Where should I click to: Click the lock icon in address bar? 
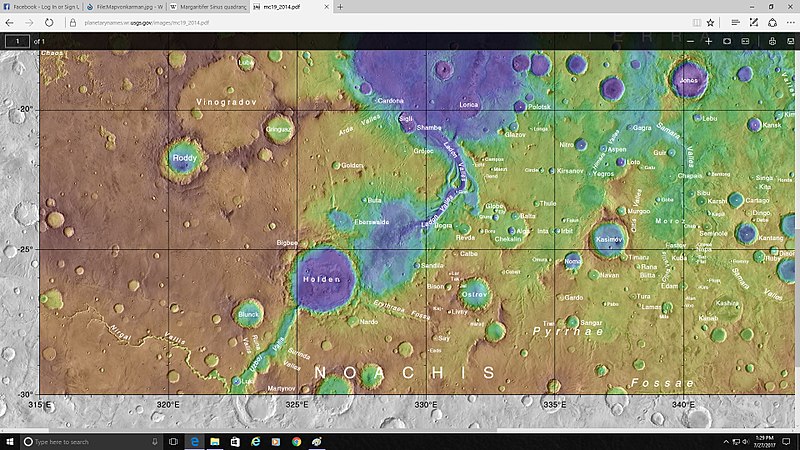click(73, 23)
